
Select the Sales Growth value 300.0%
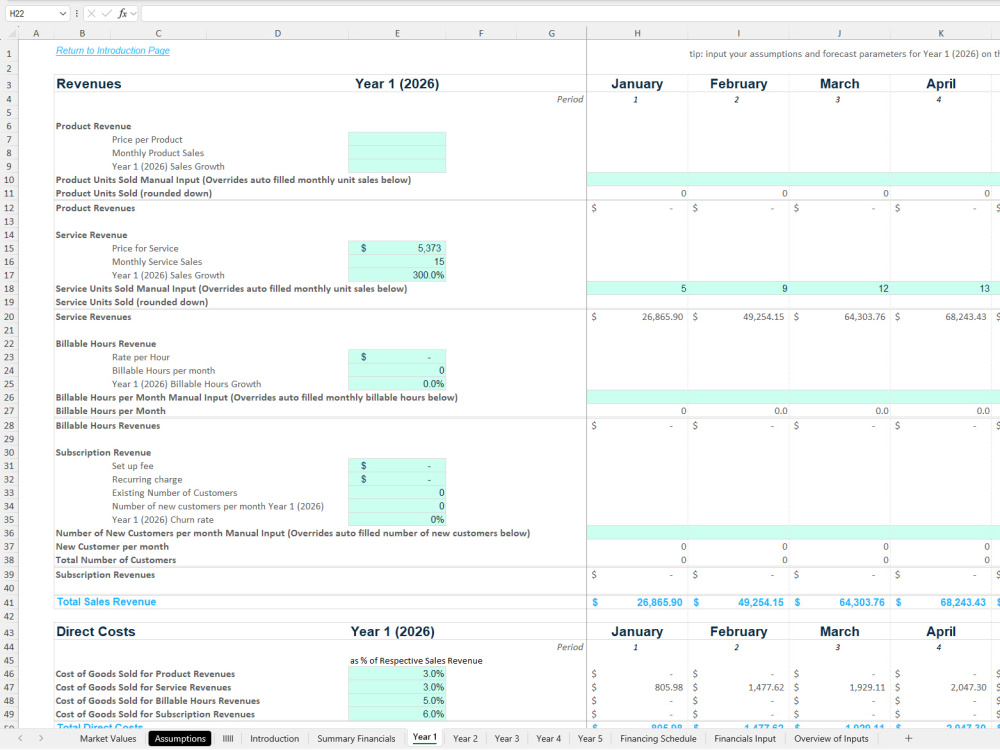tap(397, 275)
